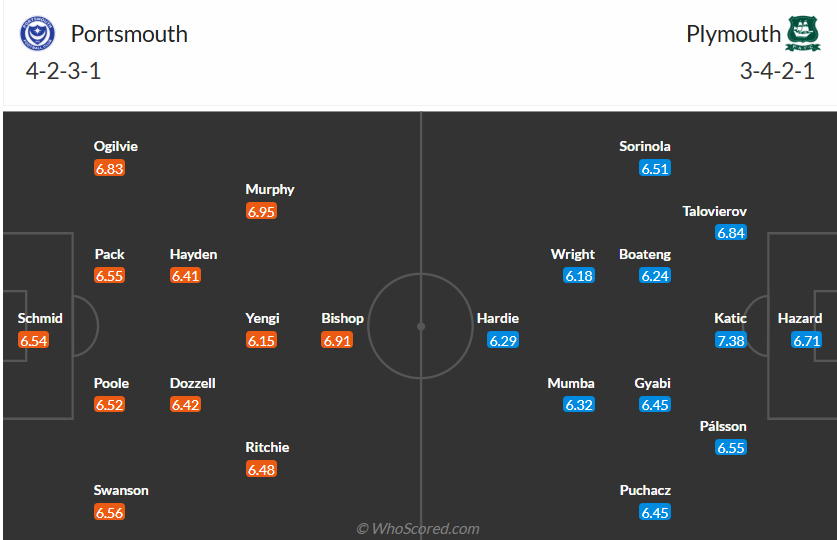Click Portsmouth's 4-2-3-1 formation label

pyautogui.click(x=63, y=71)
